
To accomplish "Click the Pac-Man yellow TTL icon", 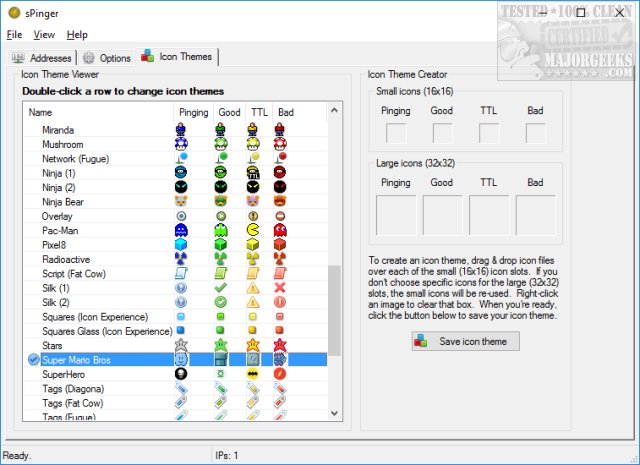I will (x=253, y=230).
